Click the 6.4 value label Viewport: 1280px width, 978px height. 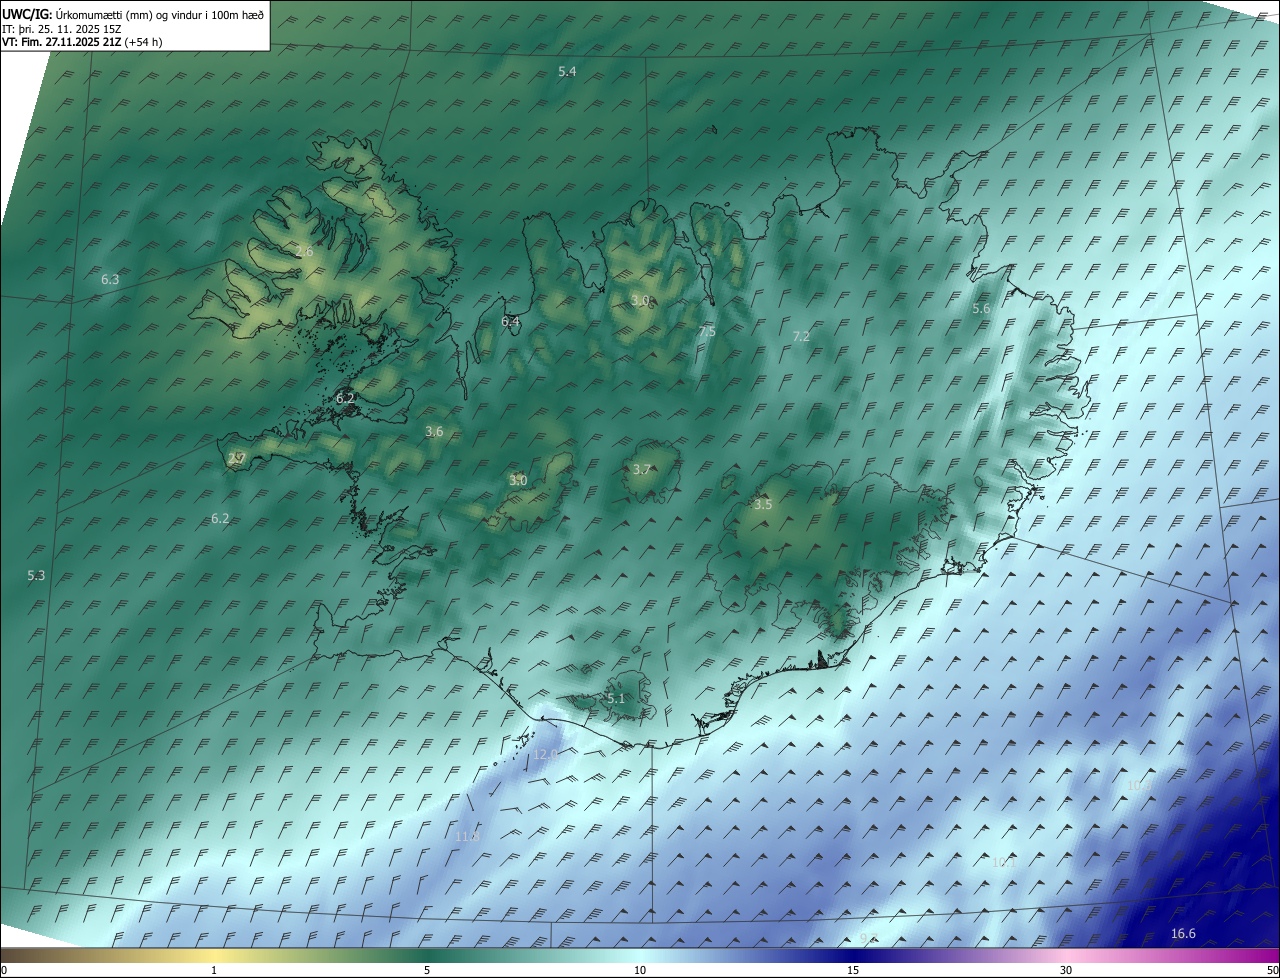510,321
